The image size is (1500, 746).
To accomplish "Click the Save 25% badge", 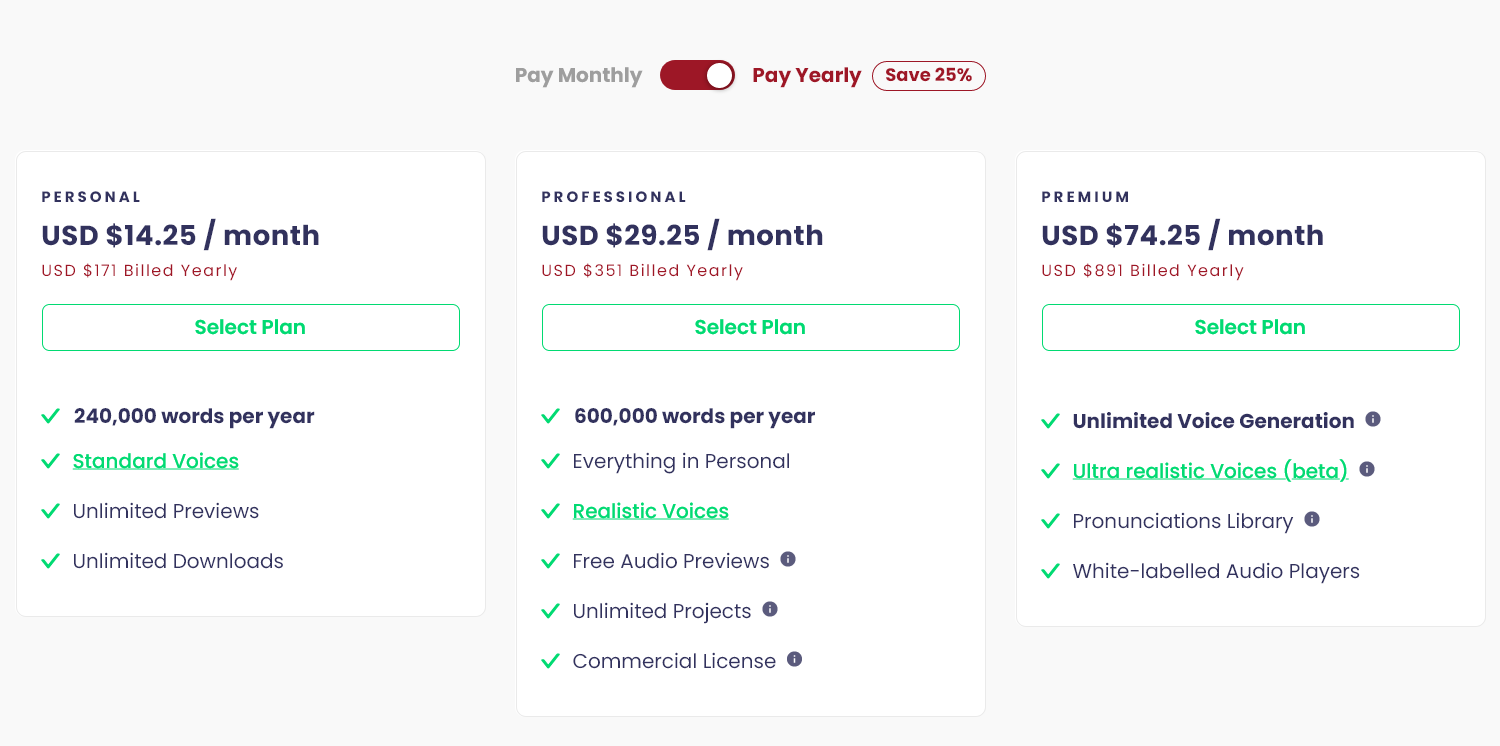I will [x=929, y=76].
